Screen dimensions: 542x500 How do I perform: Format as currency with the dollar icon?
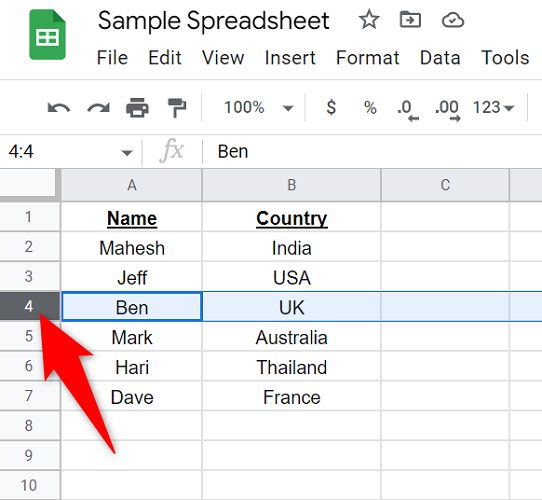tap(331, 107)
